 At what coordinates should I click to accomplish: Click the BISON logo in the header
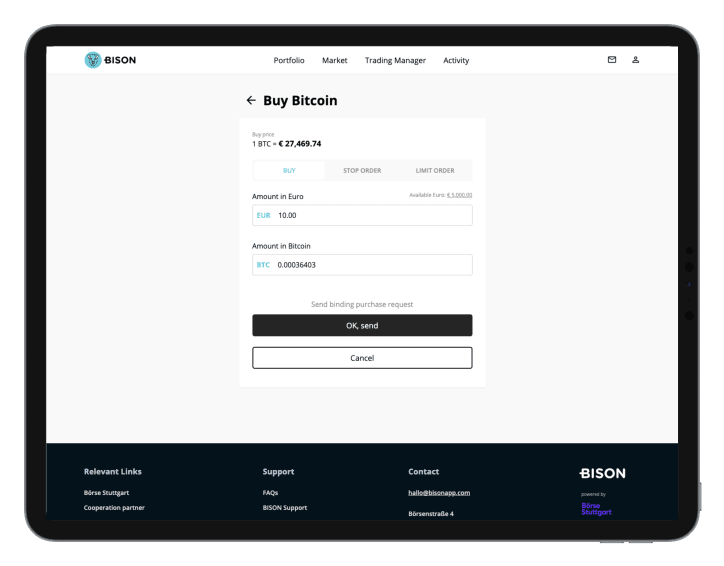[x=110, y=60]
